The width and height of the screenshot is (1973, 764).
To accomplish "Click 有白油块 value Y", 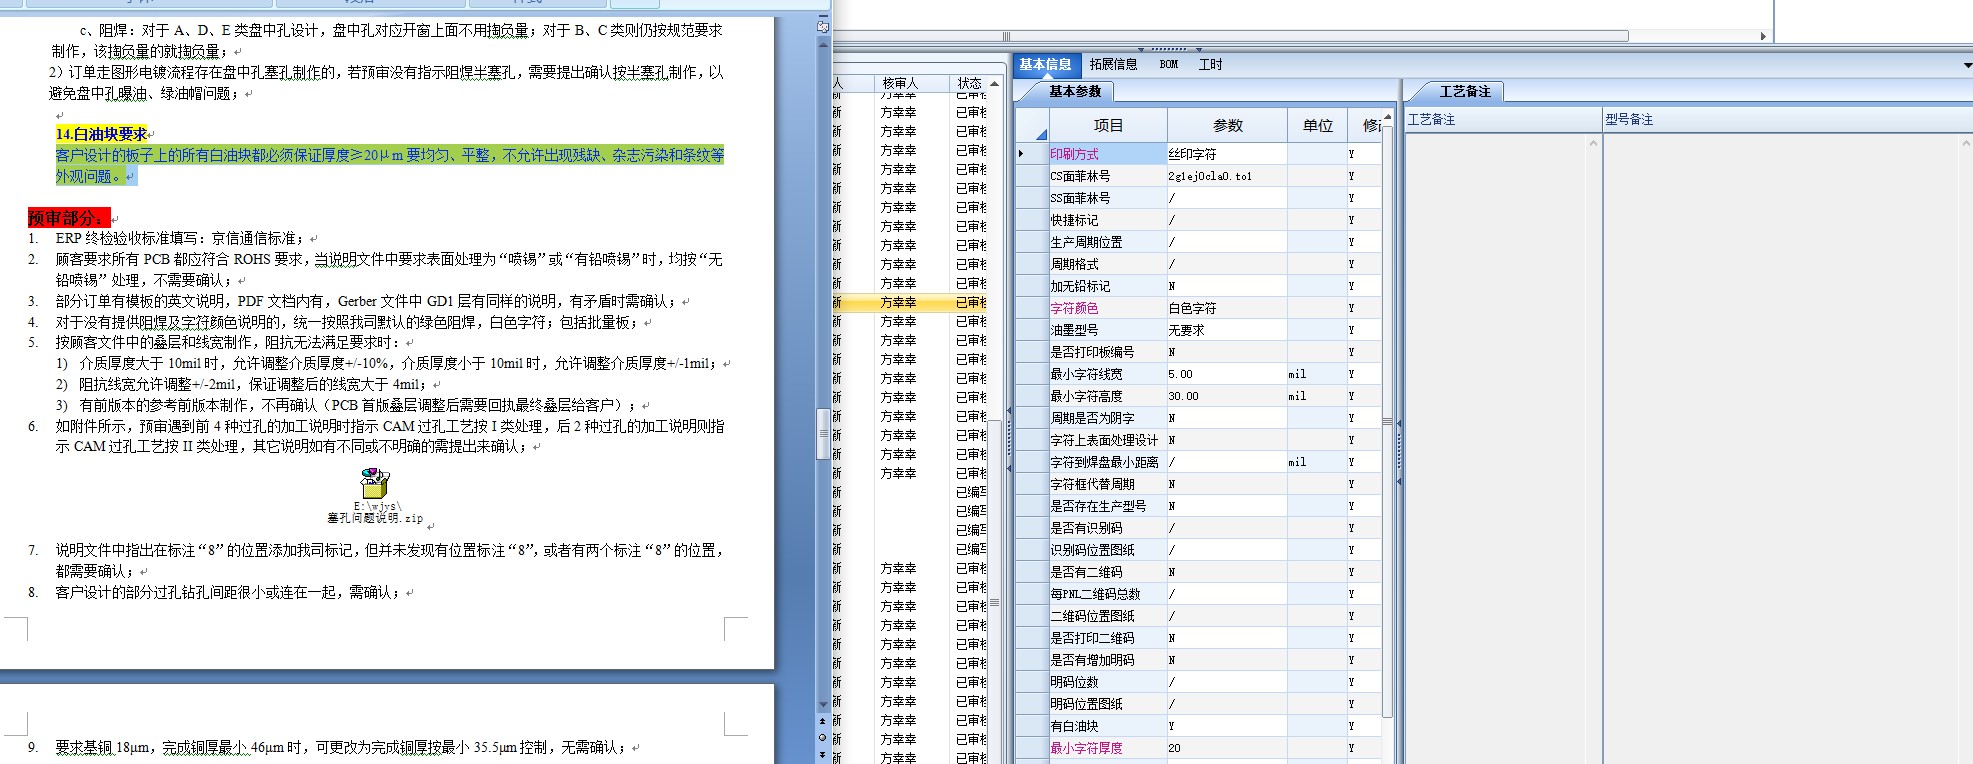I will 1227,726.
